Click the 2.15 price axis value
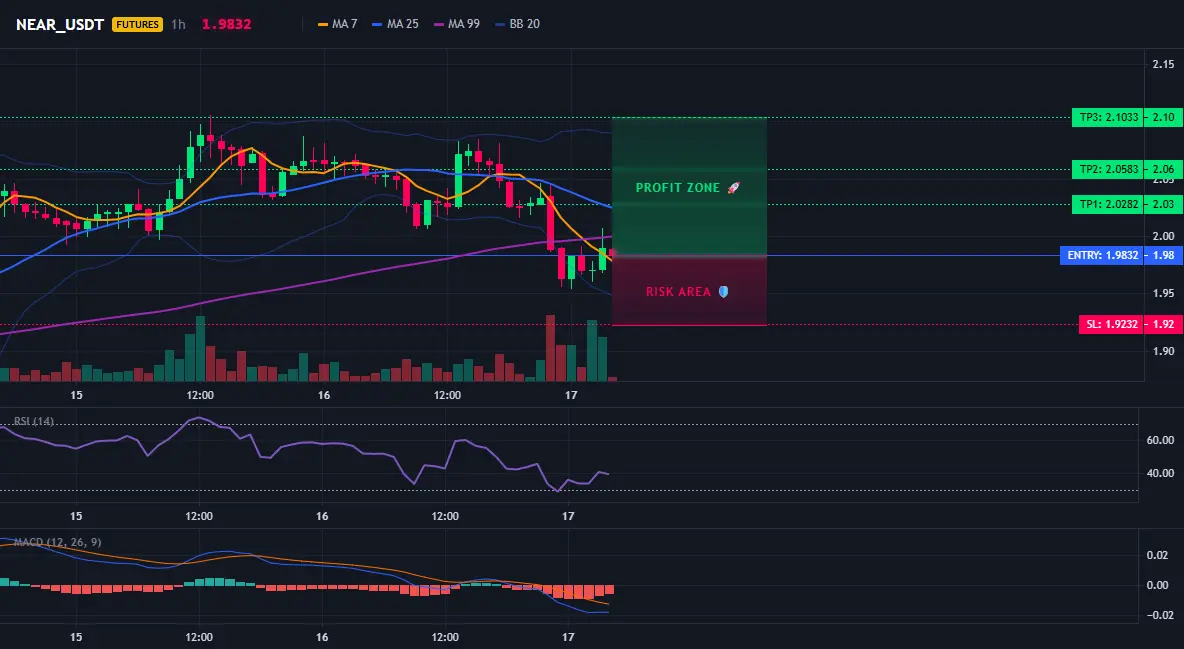The height and width of the screenshot is (649, 1184). pyautogui.click(x=1163, y=64)
